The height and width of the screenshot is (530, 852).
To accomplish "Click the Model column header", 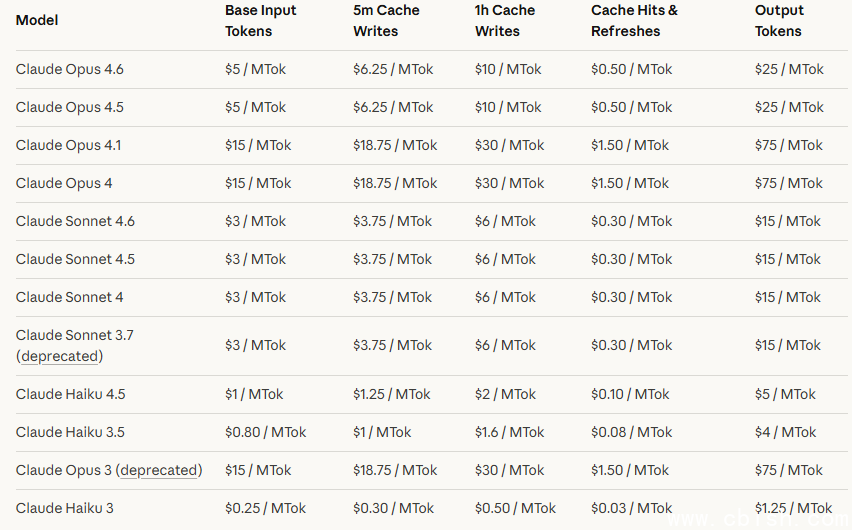I will pyautogui.click(x=36, y=20).
